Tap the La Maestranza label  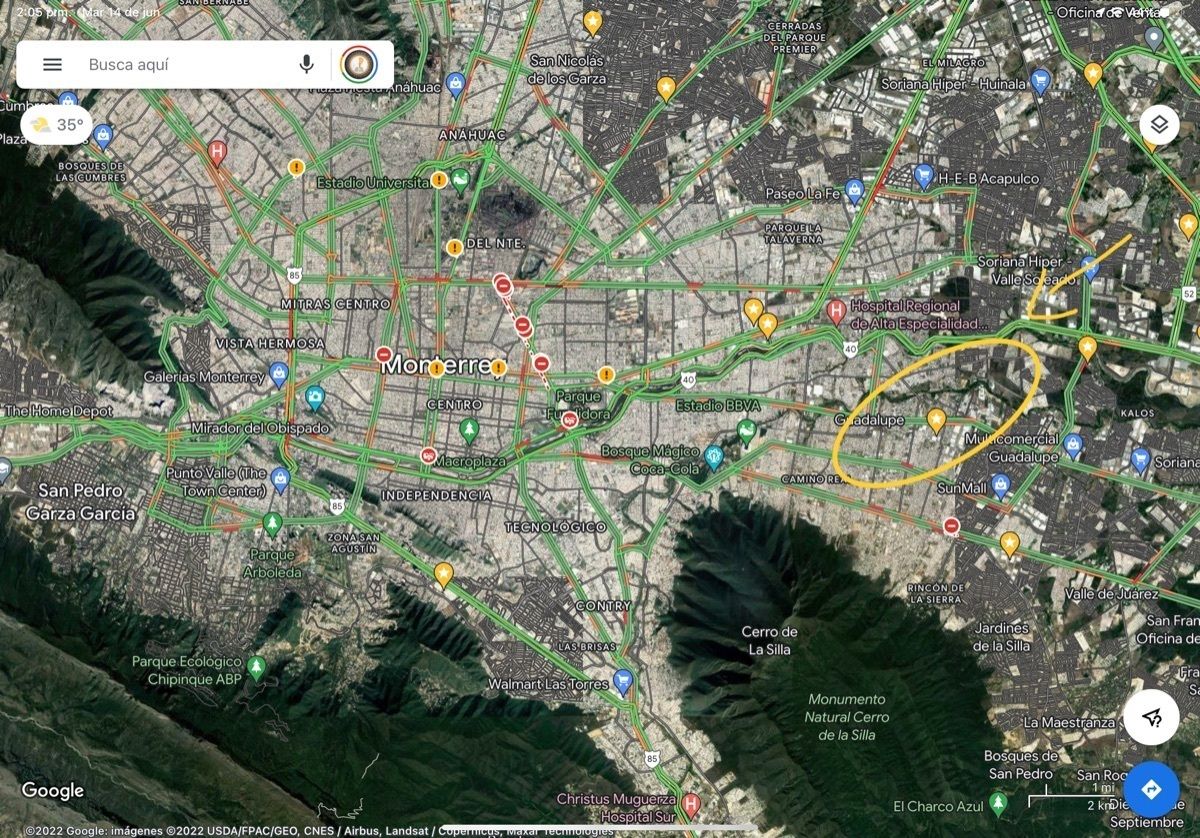point(1068,722)
